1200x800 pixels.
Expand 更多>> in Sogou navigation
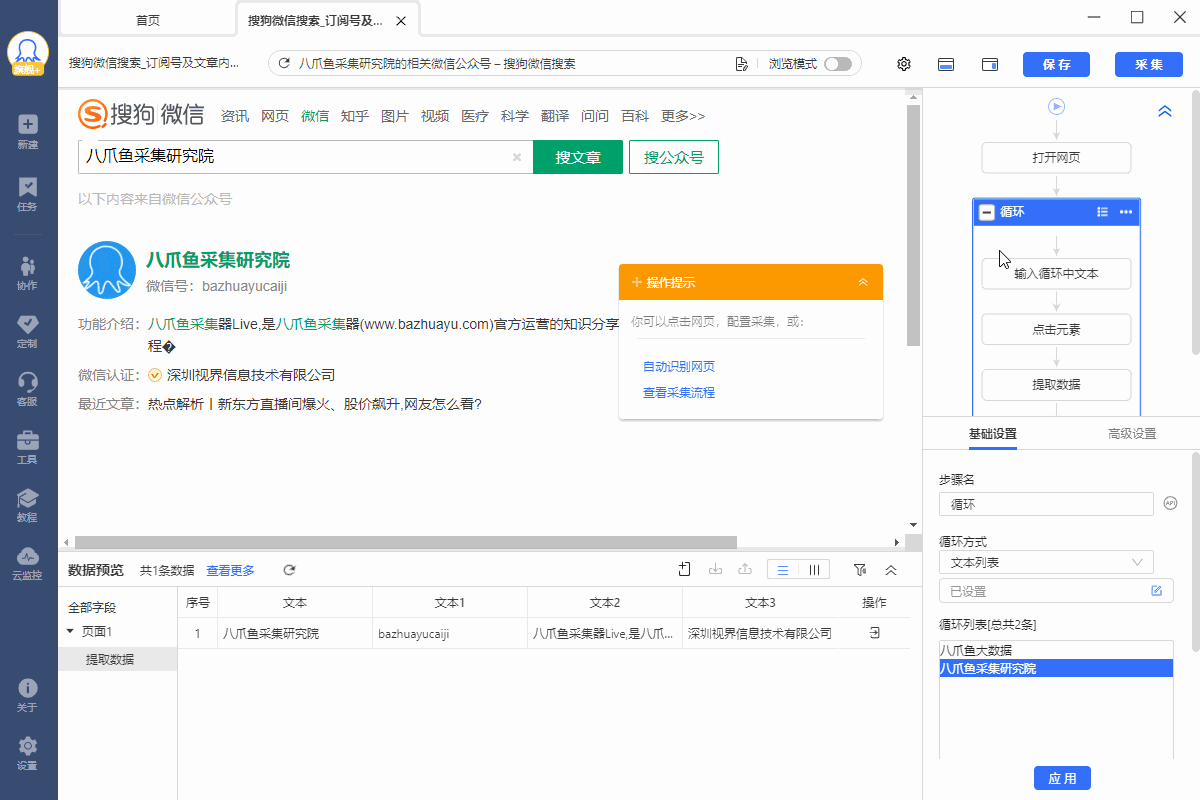point(683,116)
